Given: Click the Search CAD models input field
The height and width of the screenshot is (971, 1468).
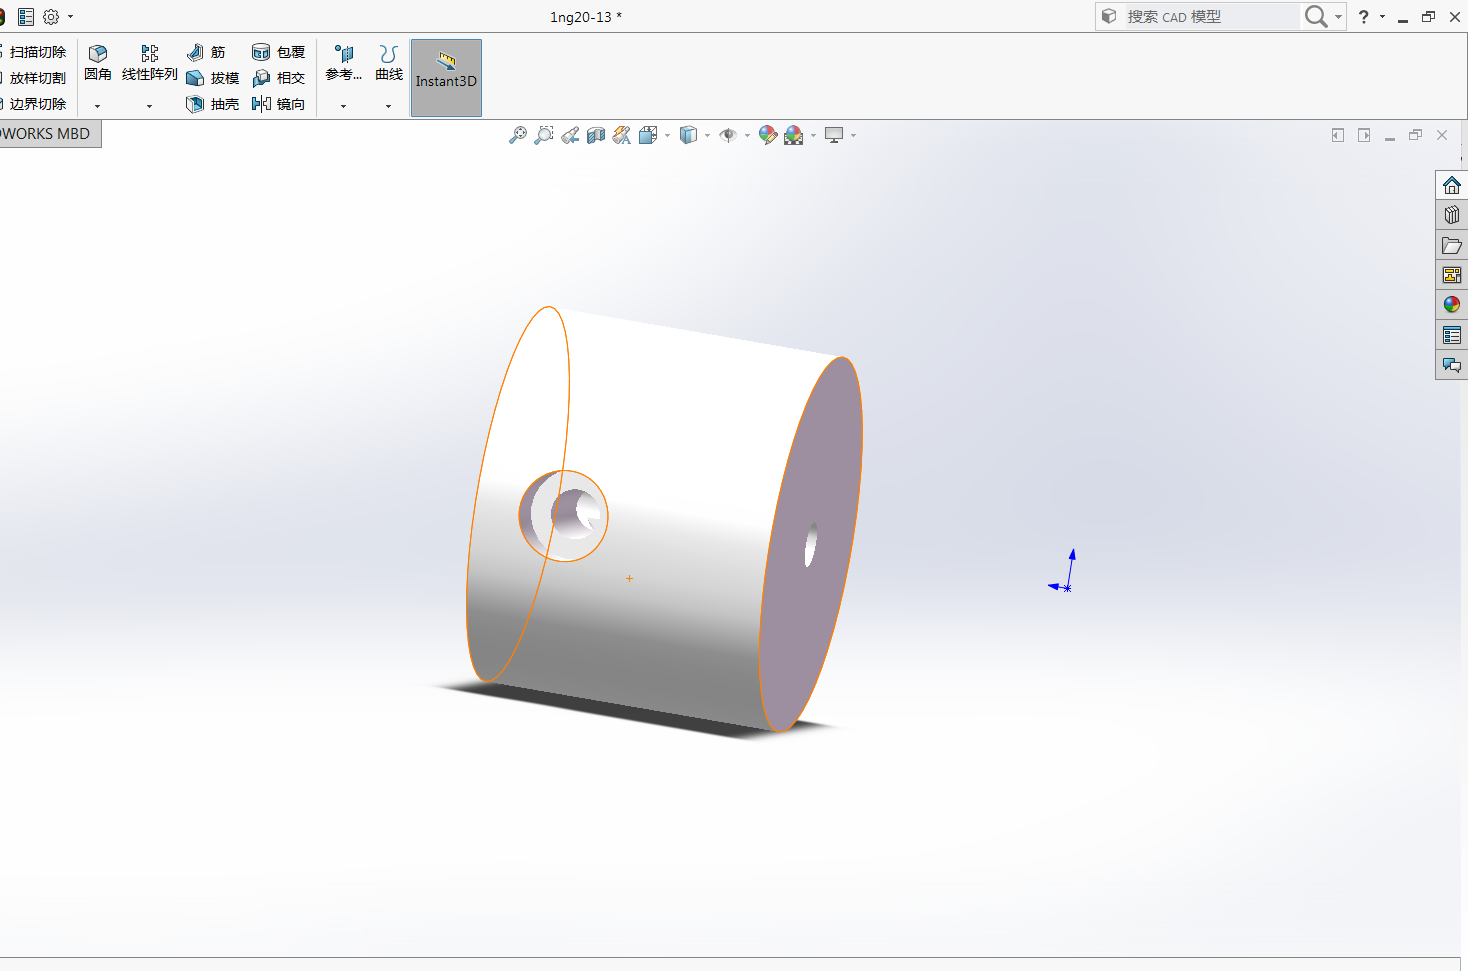Looking at the screenshot, I should [1208, 17].
